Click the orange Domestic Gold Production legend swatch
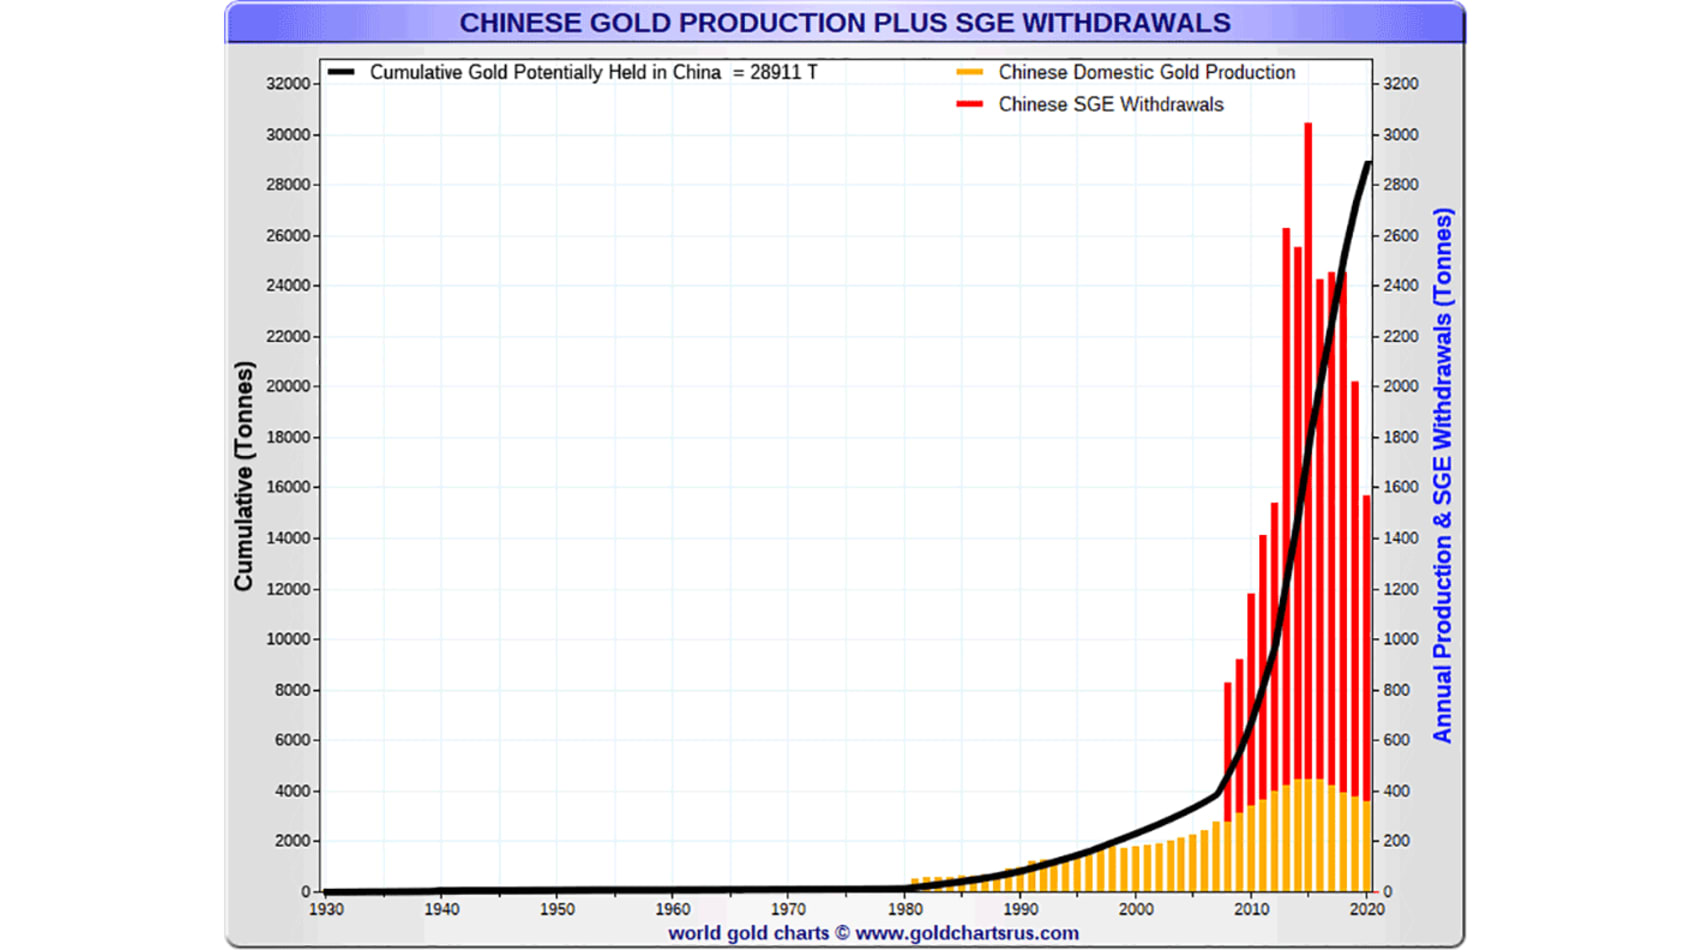 coord(969,72)
